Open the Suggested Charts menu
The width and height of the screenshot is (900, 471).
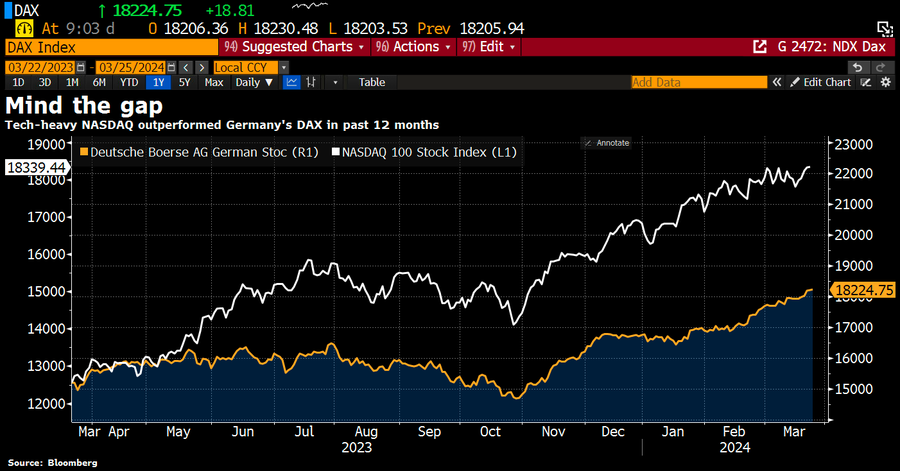(x=294, y=47)
